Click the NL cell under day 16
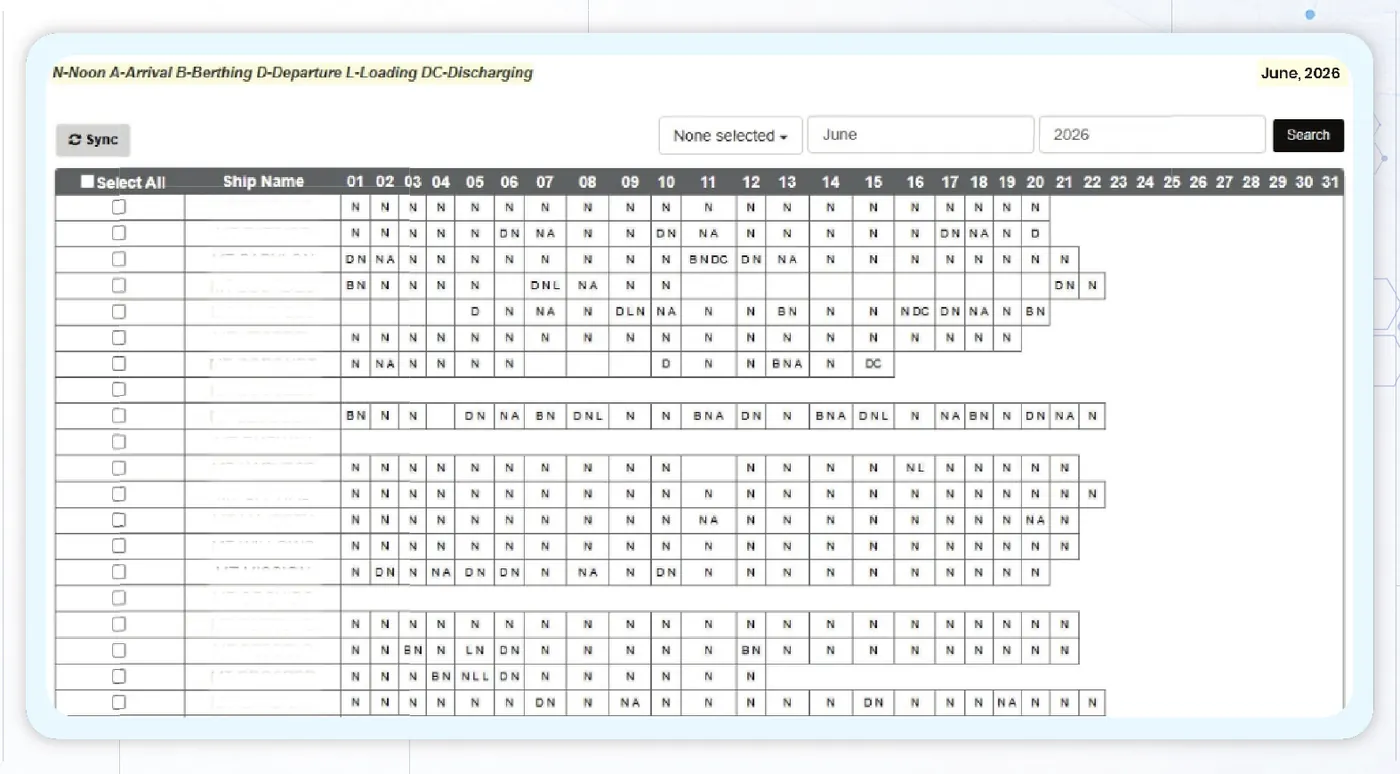 [915, 468]
